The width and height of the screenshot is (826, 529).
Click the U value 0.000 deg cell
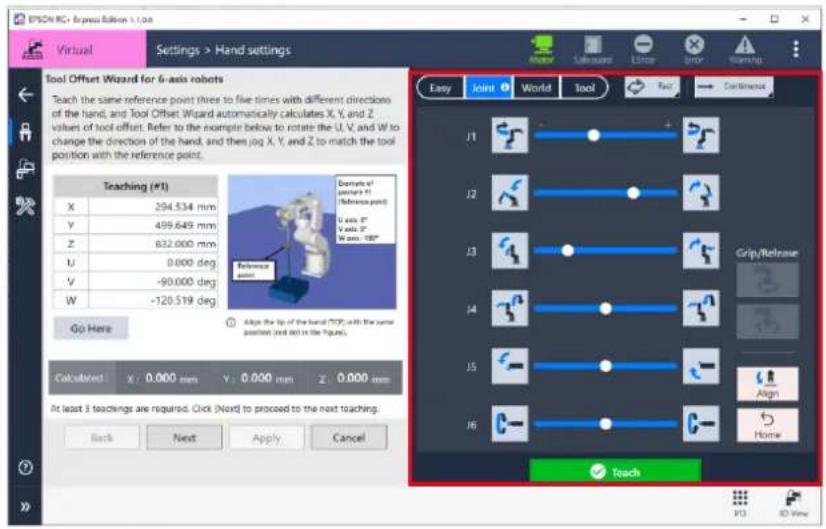(153, 262)
